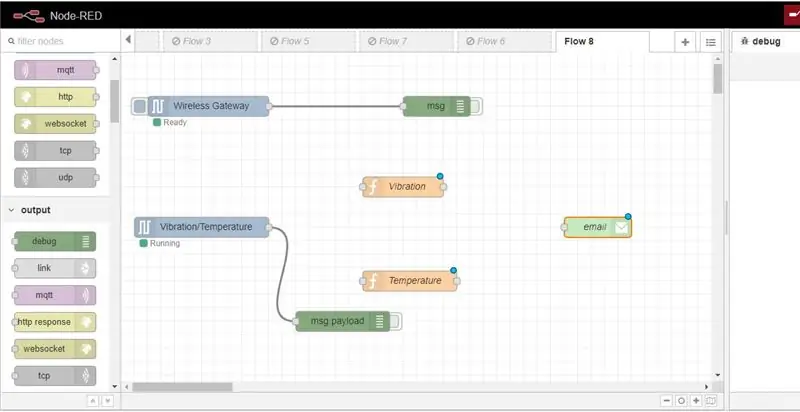The image size is (800, 412).
Task: Toggle the msg debug node output button
Action: pos(476,106)
